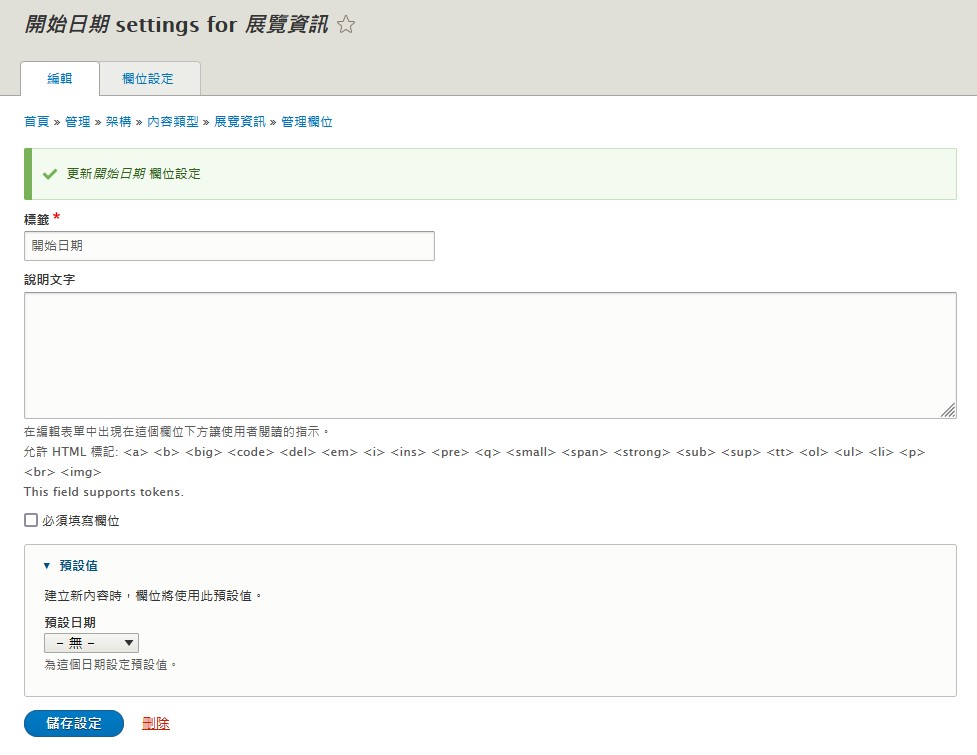
Task: Toggle the 必須填寫欄位 checkbox
Action: (31, 520)
